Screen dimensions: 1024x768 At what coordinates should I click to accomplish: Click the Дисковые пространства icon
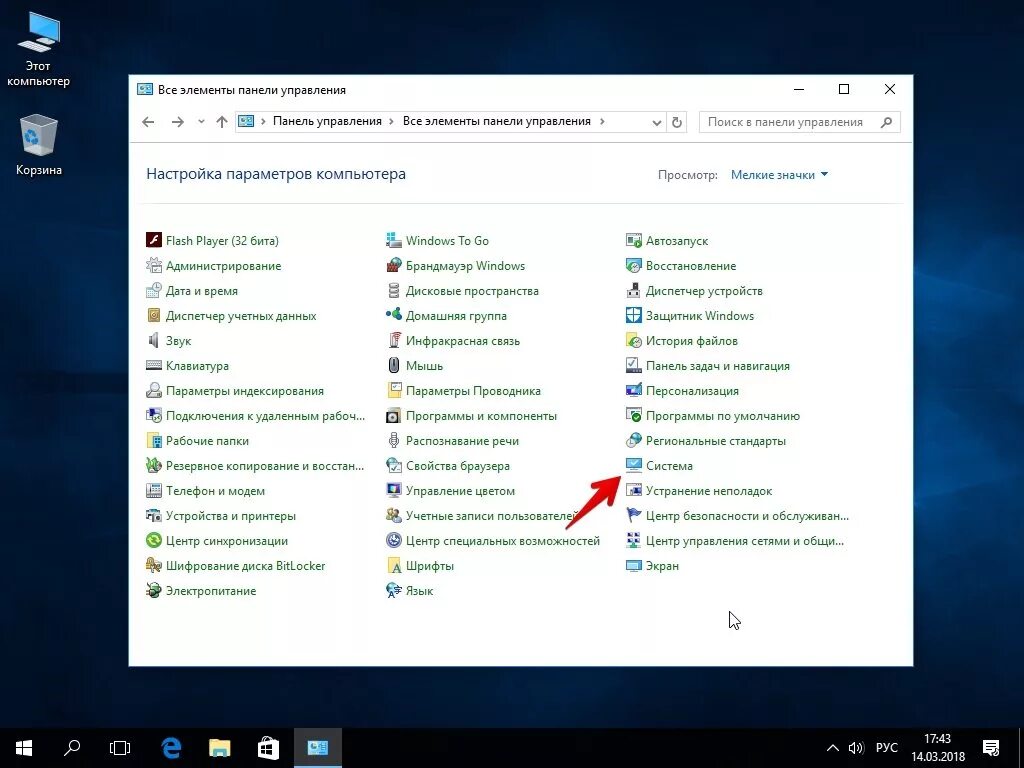click(x=394, y=291)
